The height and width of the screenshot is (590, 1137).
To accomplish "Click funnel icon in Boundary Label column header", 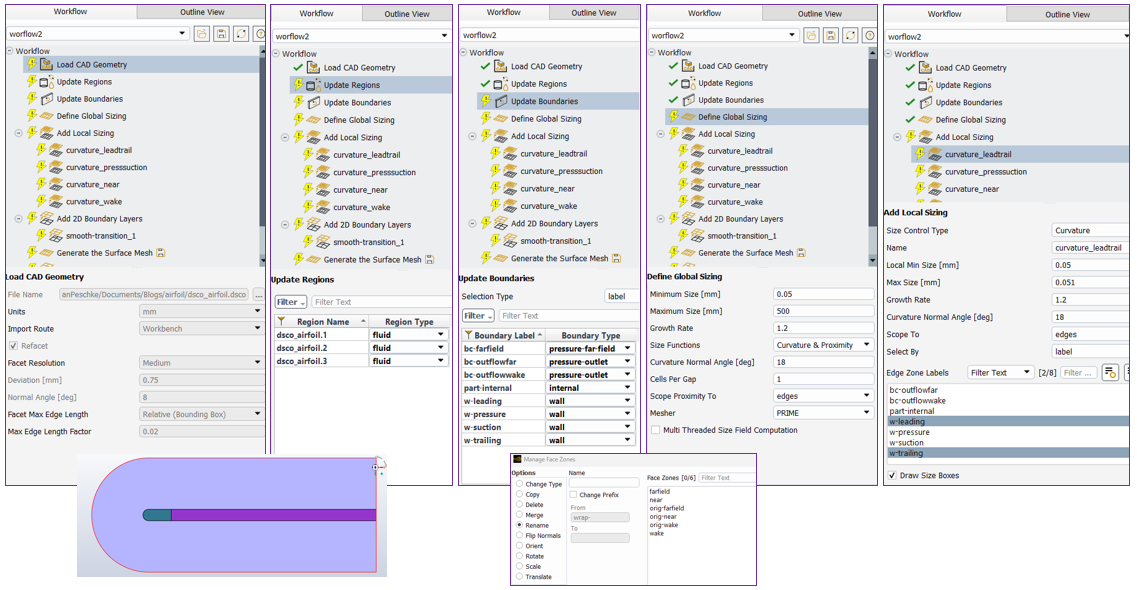I will pos(468,335).
